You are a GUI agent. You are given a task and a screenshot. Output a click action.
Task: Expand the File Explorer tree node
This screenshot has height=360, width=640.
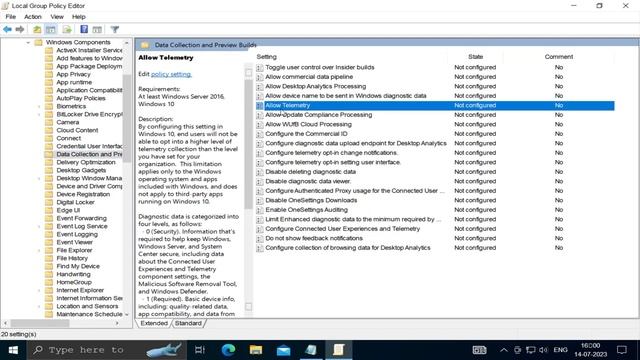point(39,250)
